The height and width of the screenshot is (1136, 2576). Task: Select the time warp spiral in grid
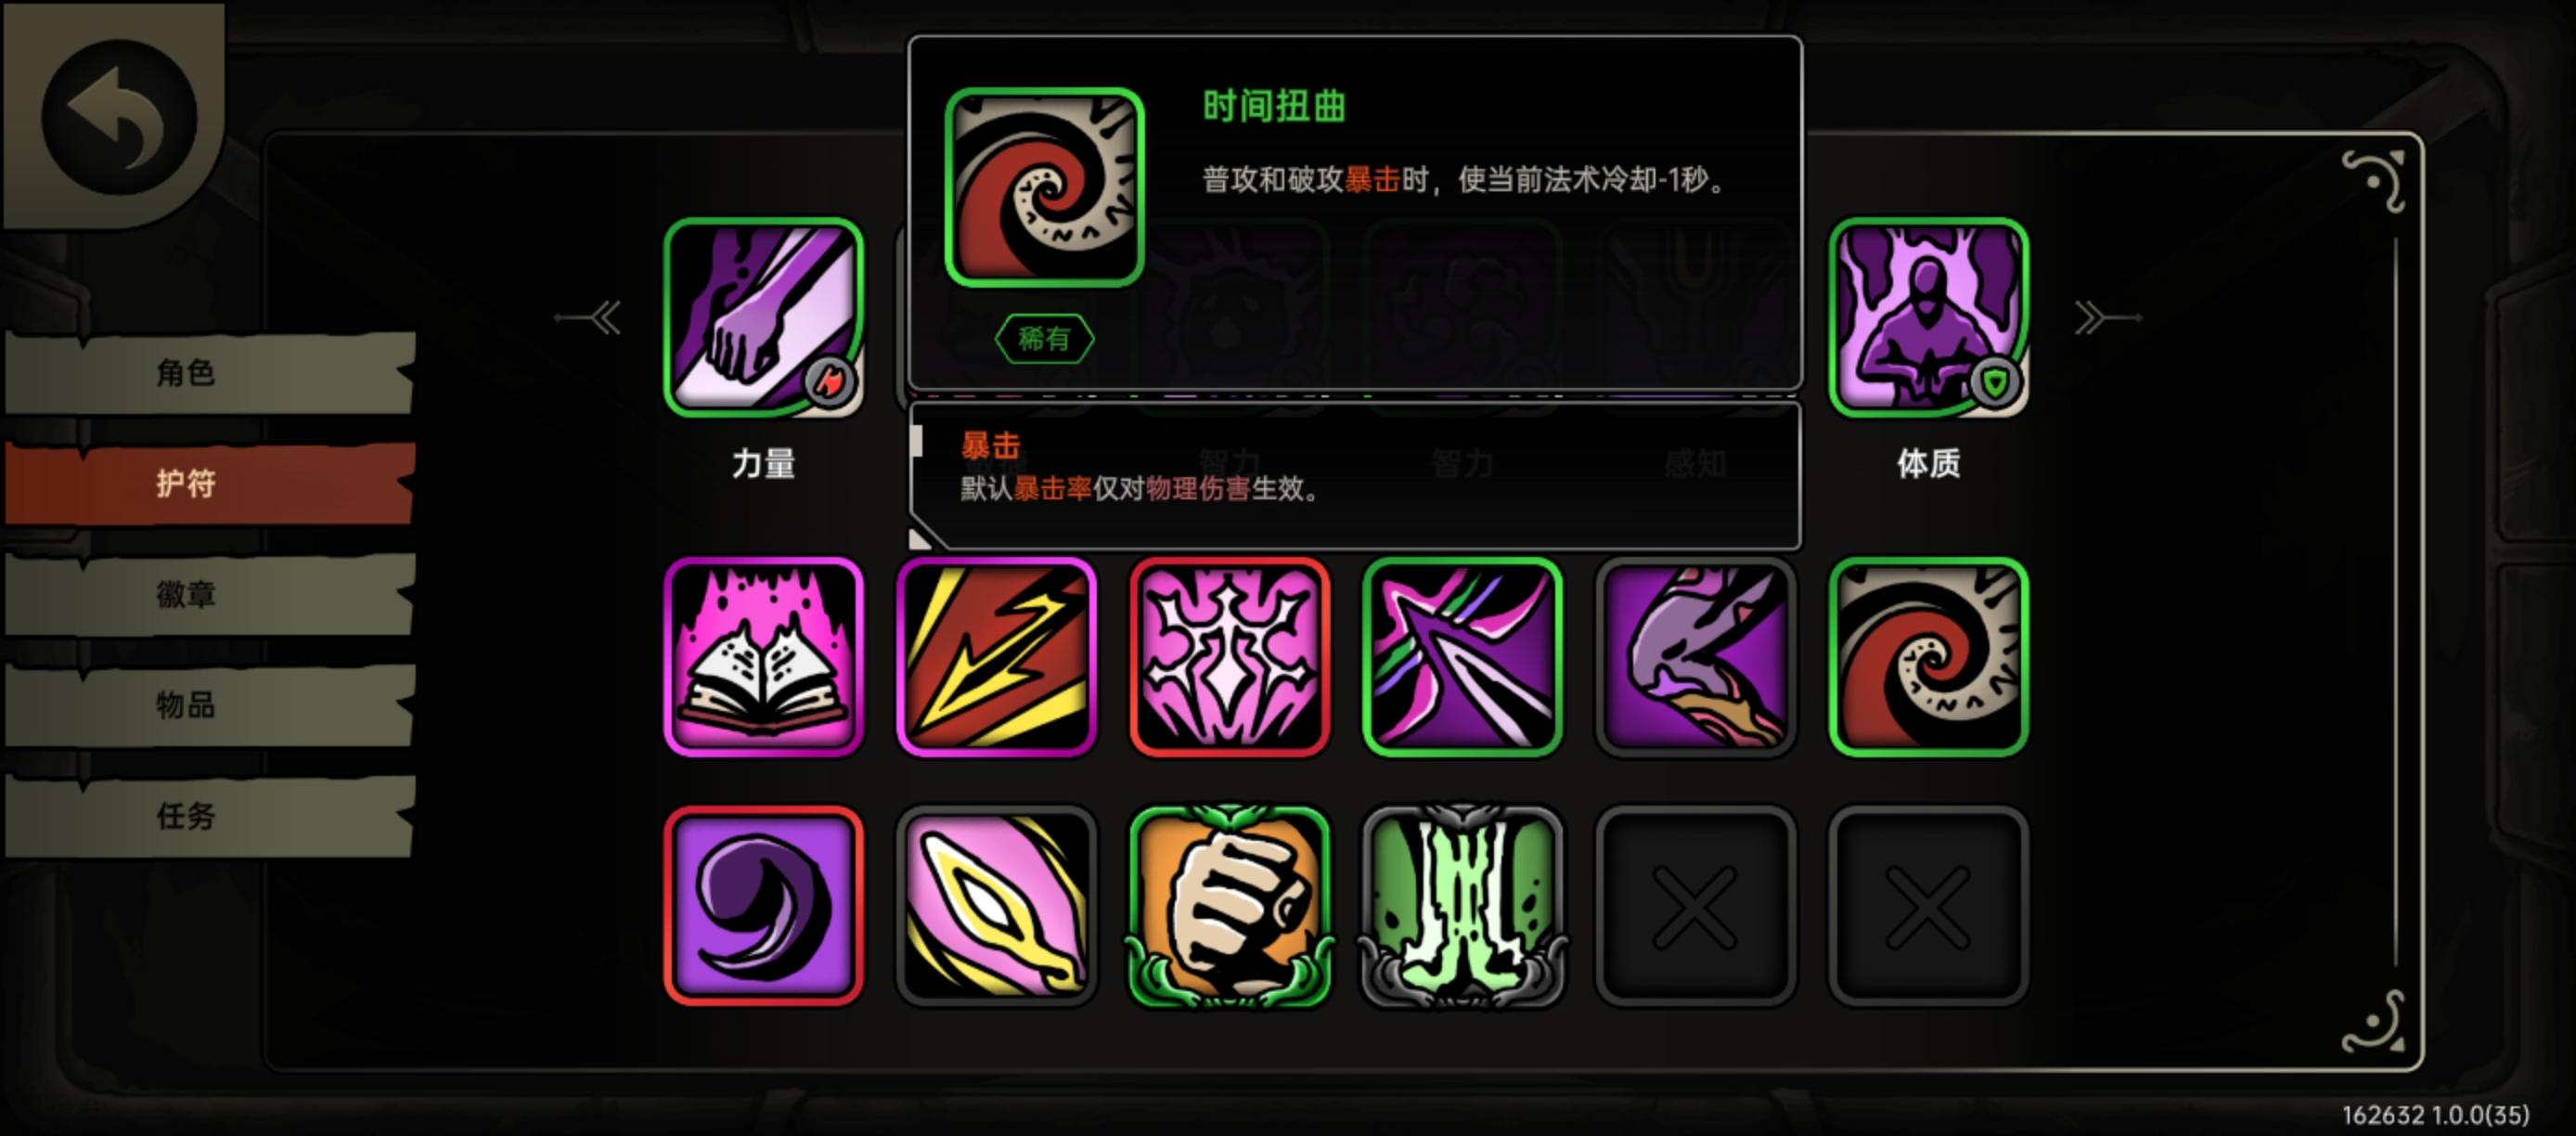click(x=1928, y=657)
